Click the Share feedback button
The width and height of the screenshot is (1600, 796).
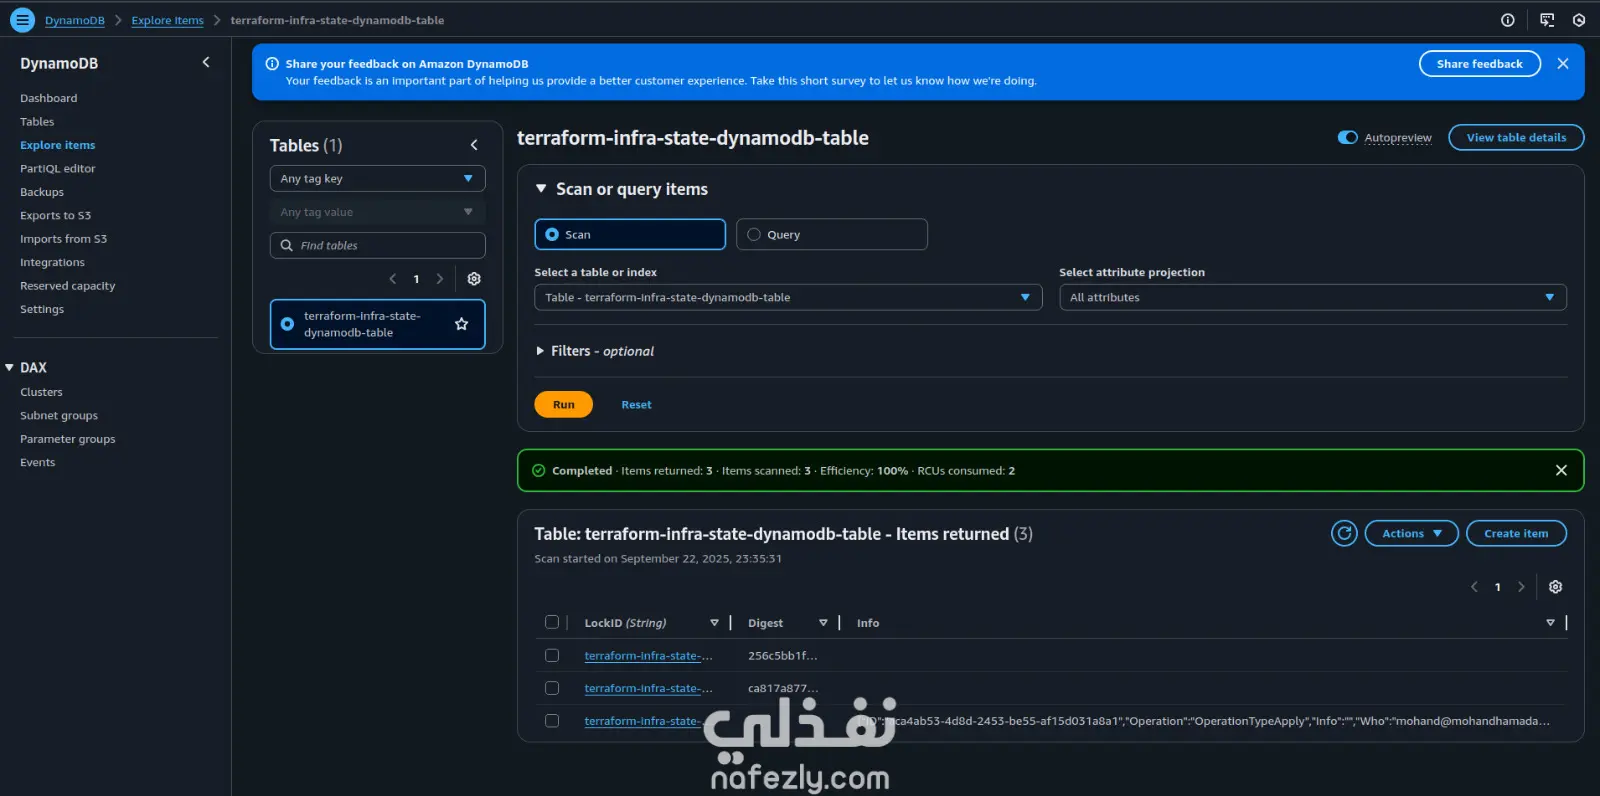pos(1480,63)
